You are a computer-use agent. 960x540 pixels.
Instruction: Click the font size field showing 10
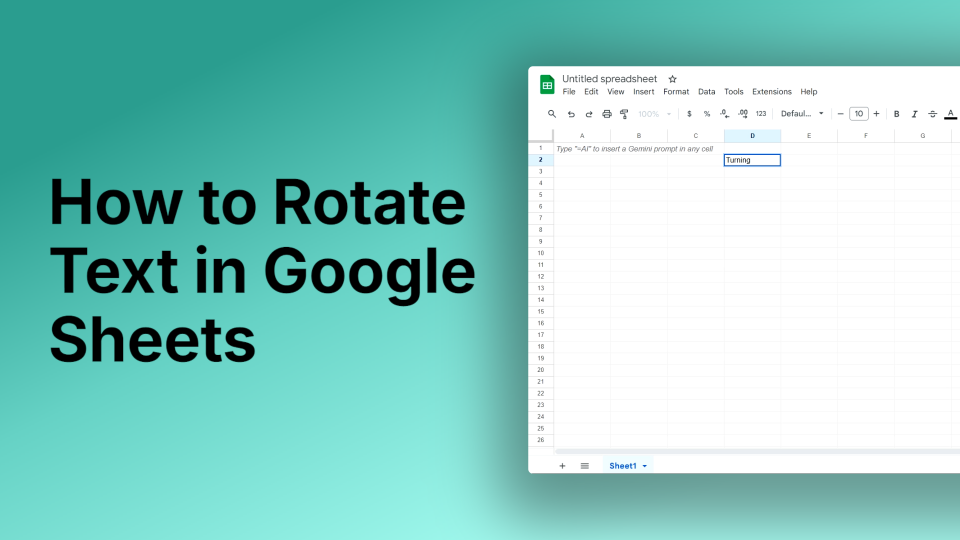pos(858,114)
